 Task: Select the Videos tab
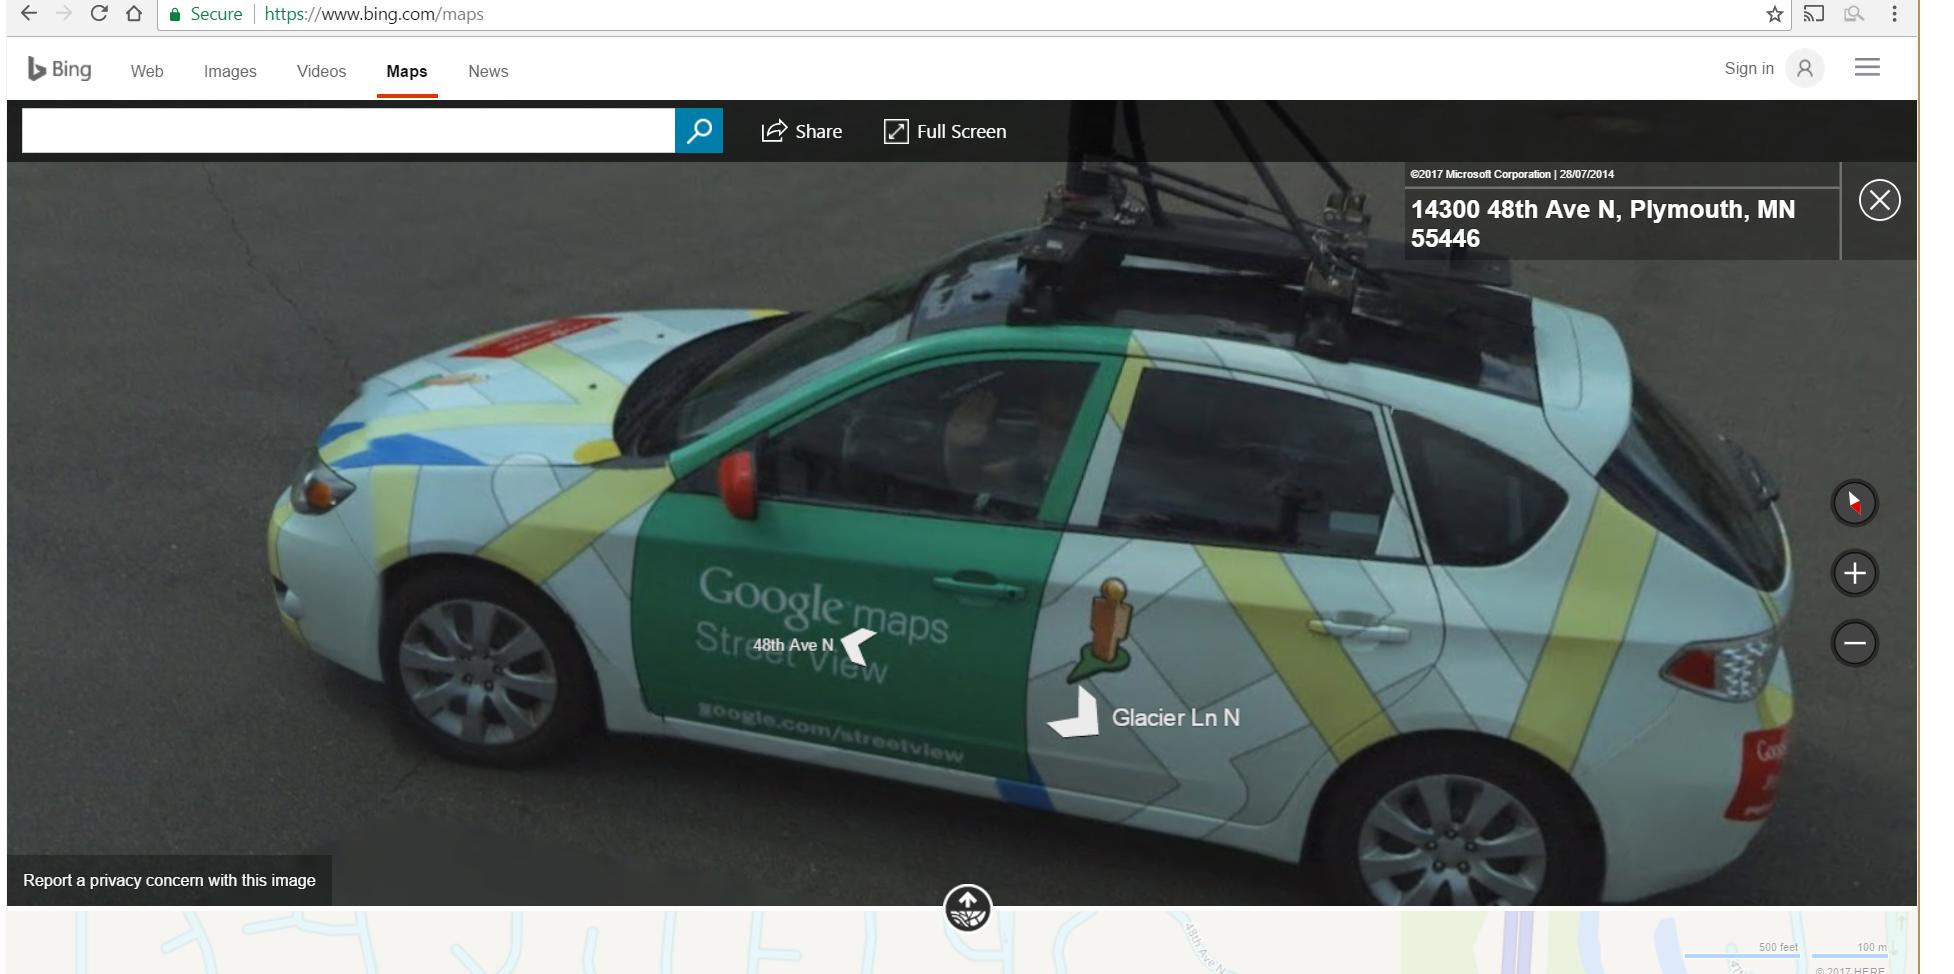click(320, 71)
